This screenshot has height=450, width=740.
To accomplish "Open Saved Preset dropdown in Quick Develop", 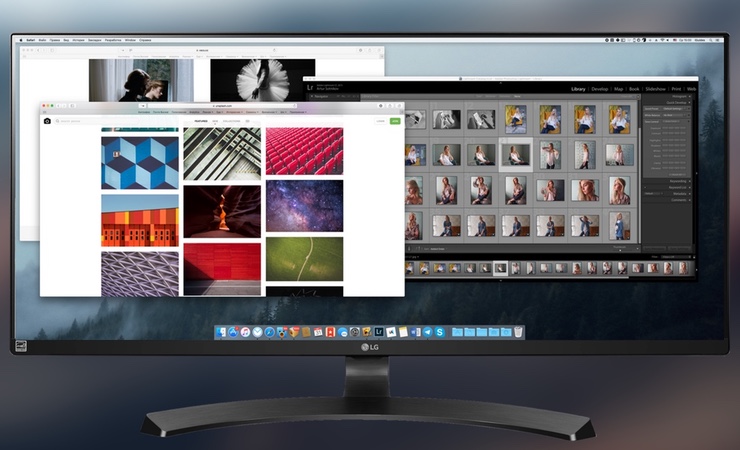I will pyautogui.click(x=676, y=108).
